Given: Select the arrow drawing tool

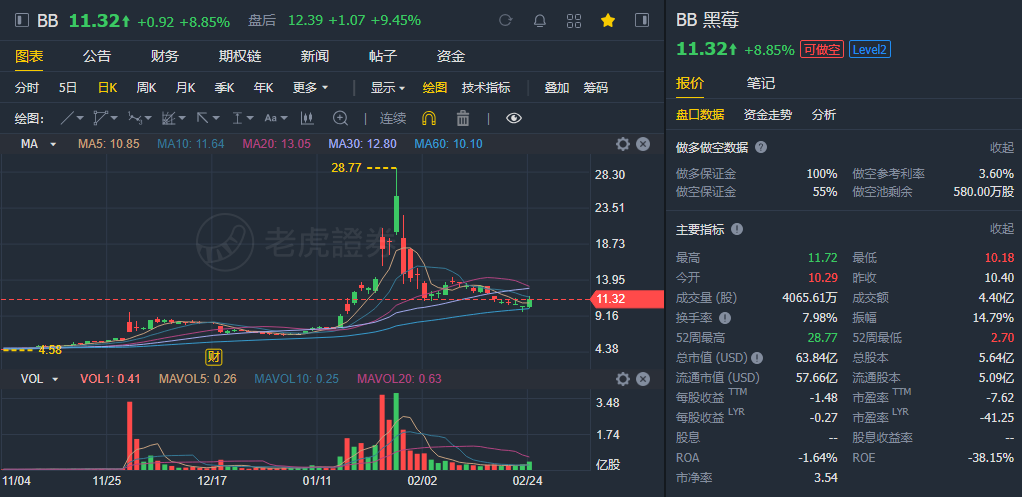Looking at the screenshot, I should [x=202, y=118].
